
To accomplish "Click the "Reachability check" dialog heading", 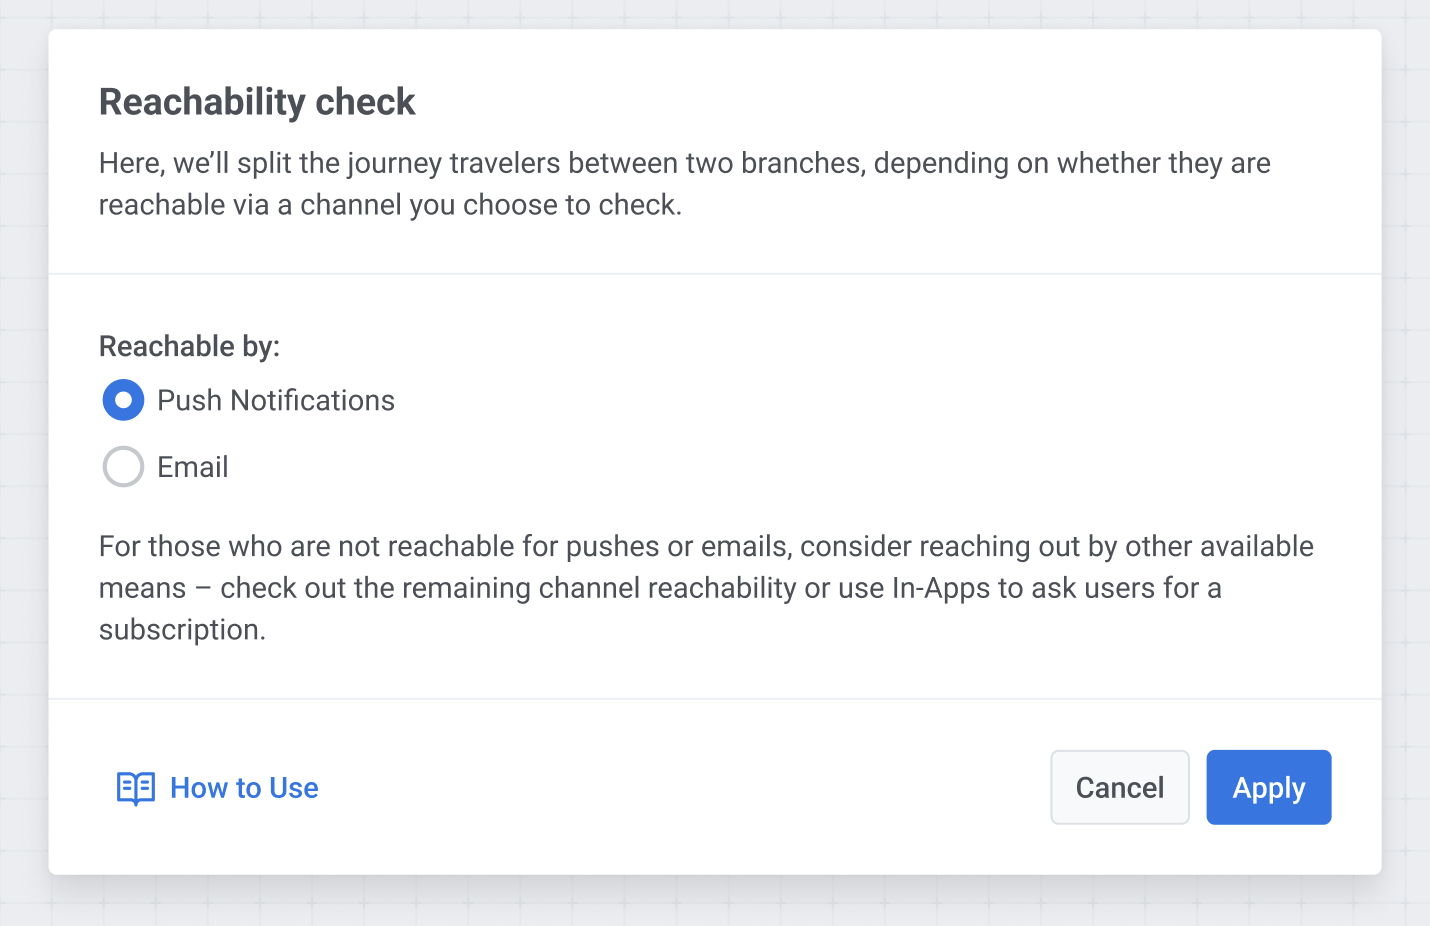I will pos(257,102).
